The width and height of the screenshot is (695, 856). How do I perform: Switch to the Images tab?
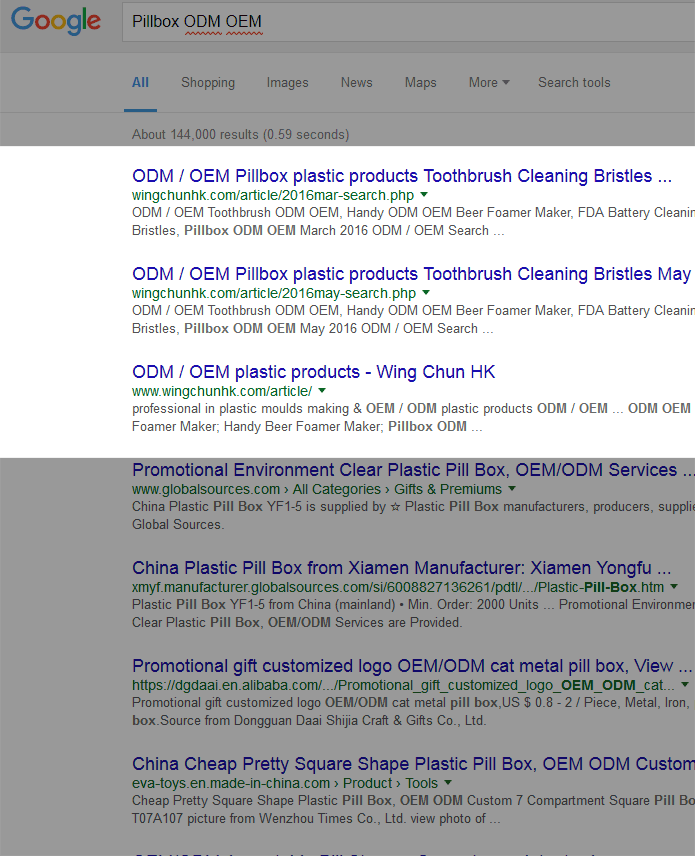tap(287, 82)
